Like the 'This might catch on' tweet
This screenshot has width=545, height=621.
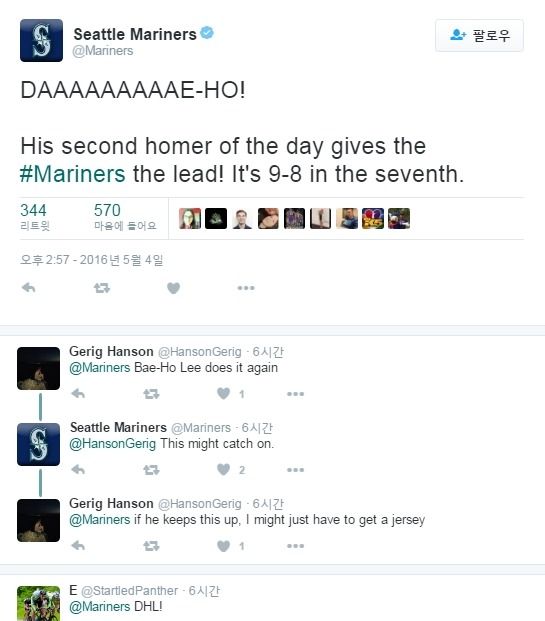(223, 470)
